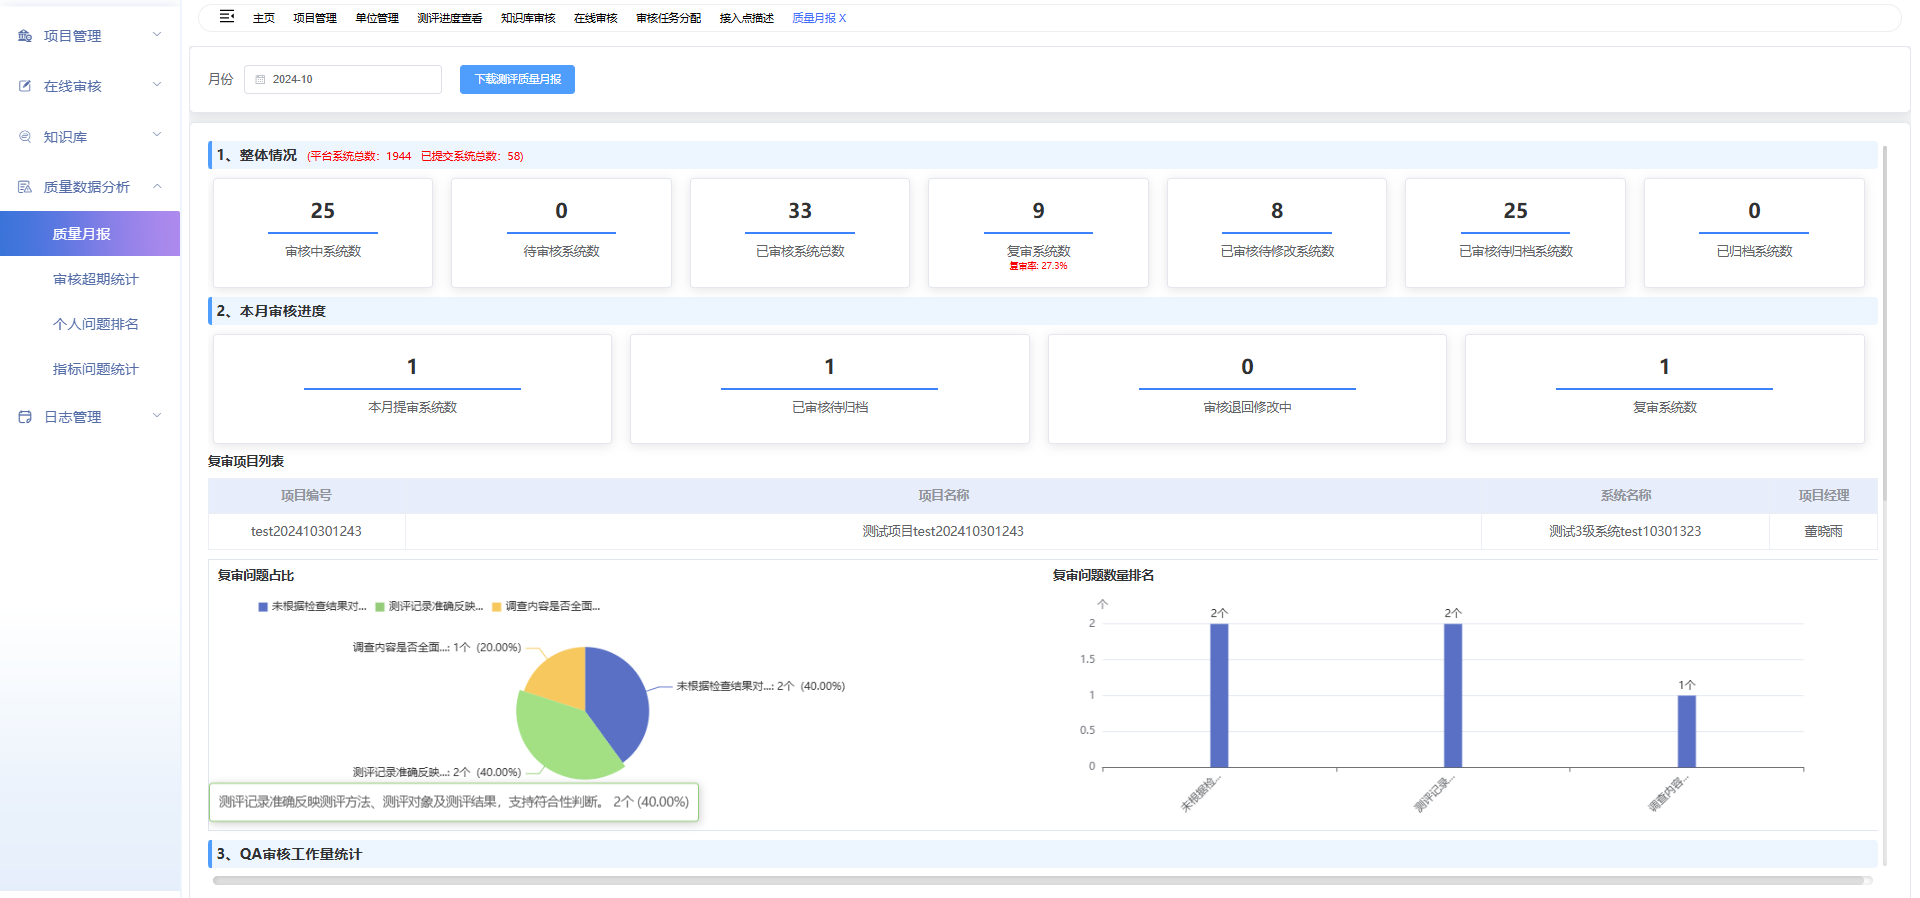Click the 知识库 search icon in sidebar
Viewport: 1920px width, 898px height.
click(x=25, y=137)
